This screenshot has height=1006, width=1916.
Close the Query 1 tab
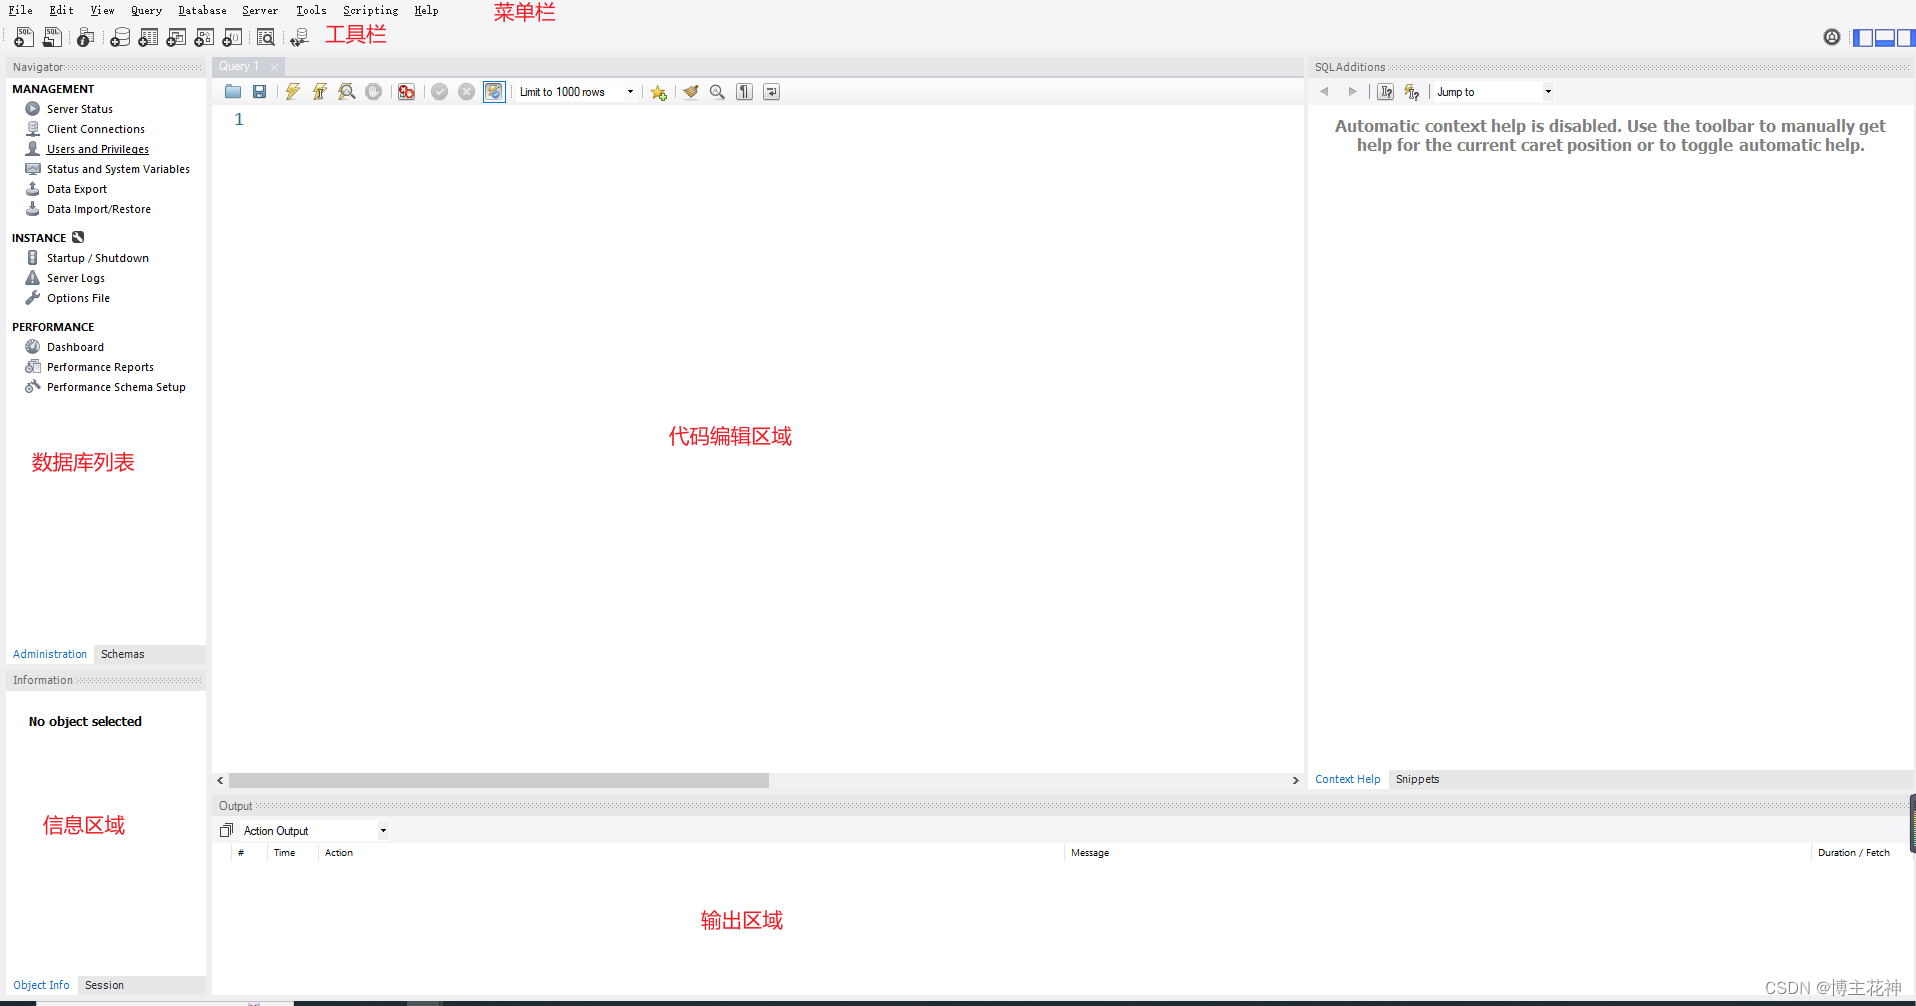click(x=274, y=67)
